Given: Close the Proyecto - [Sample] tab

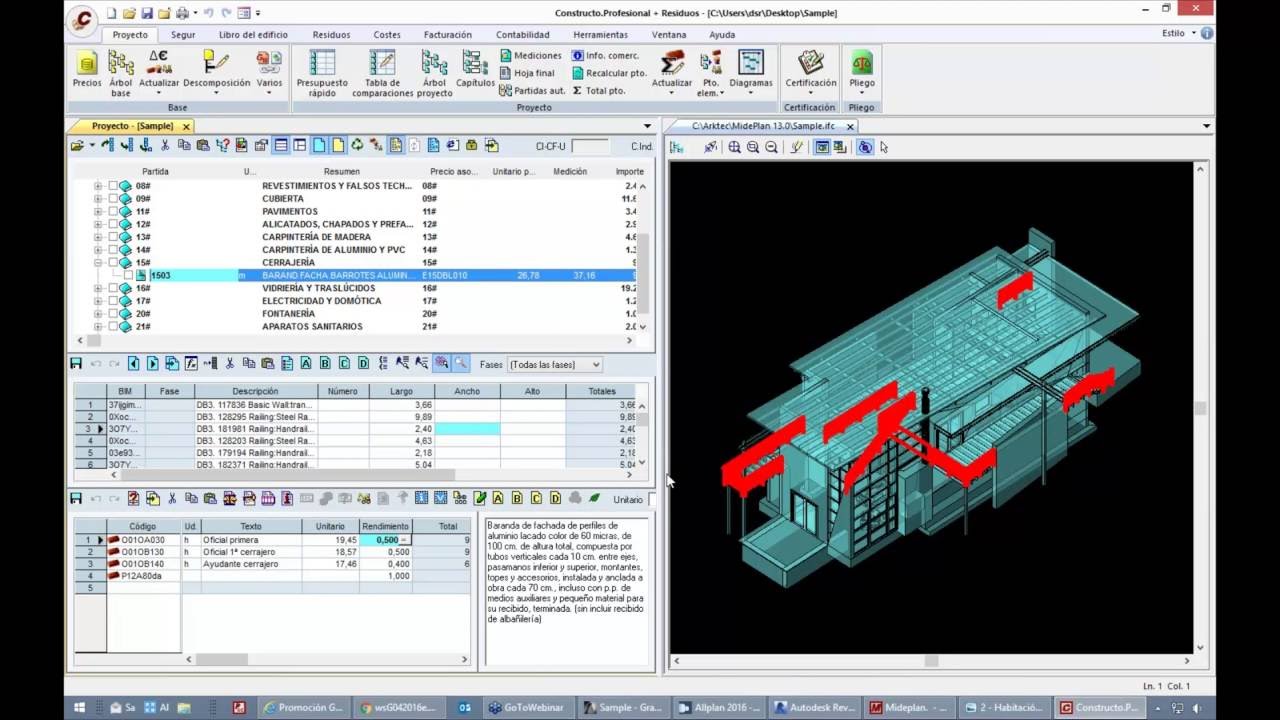Looking at the screenshot, I should point(186,126).
